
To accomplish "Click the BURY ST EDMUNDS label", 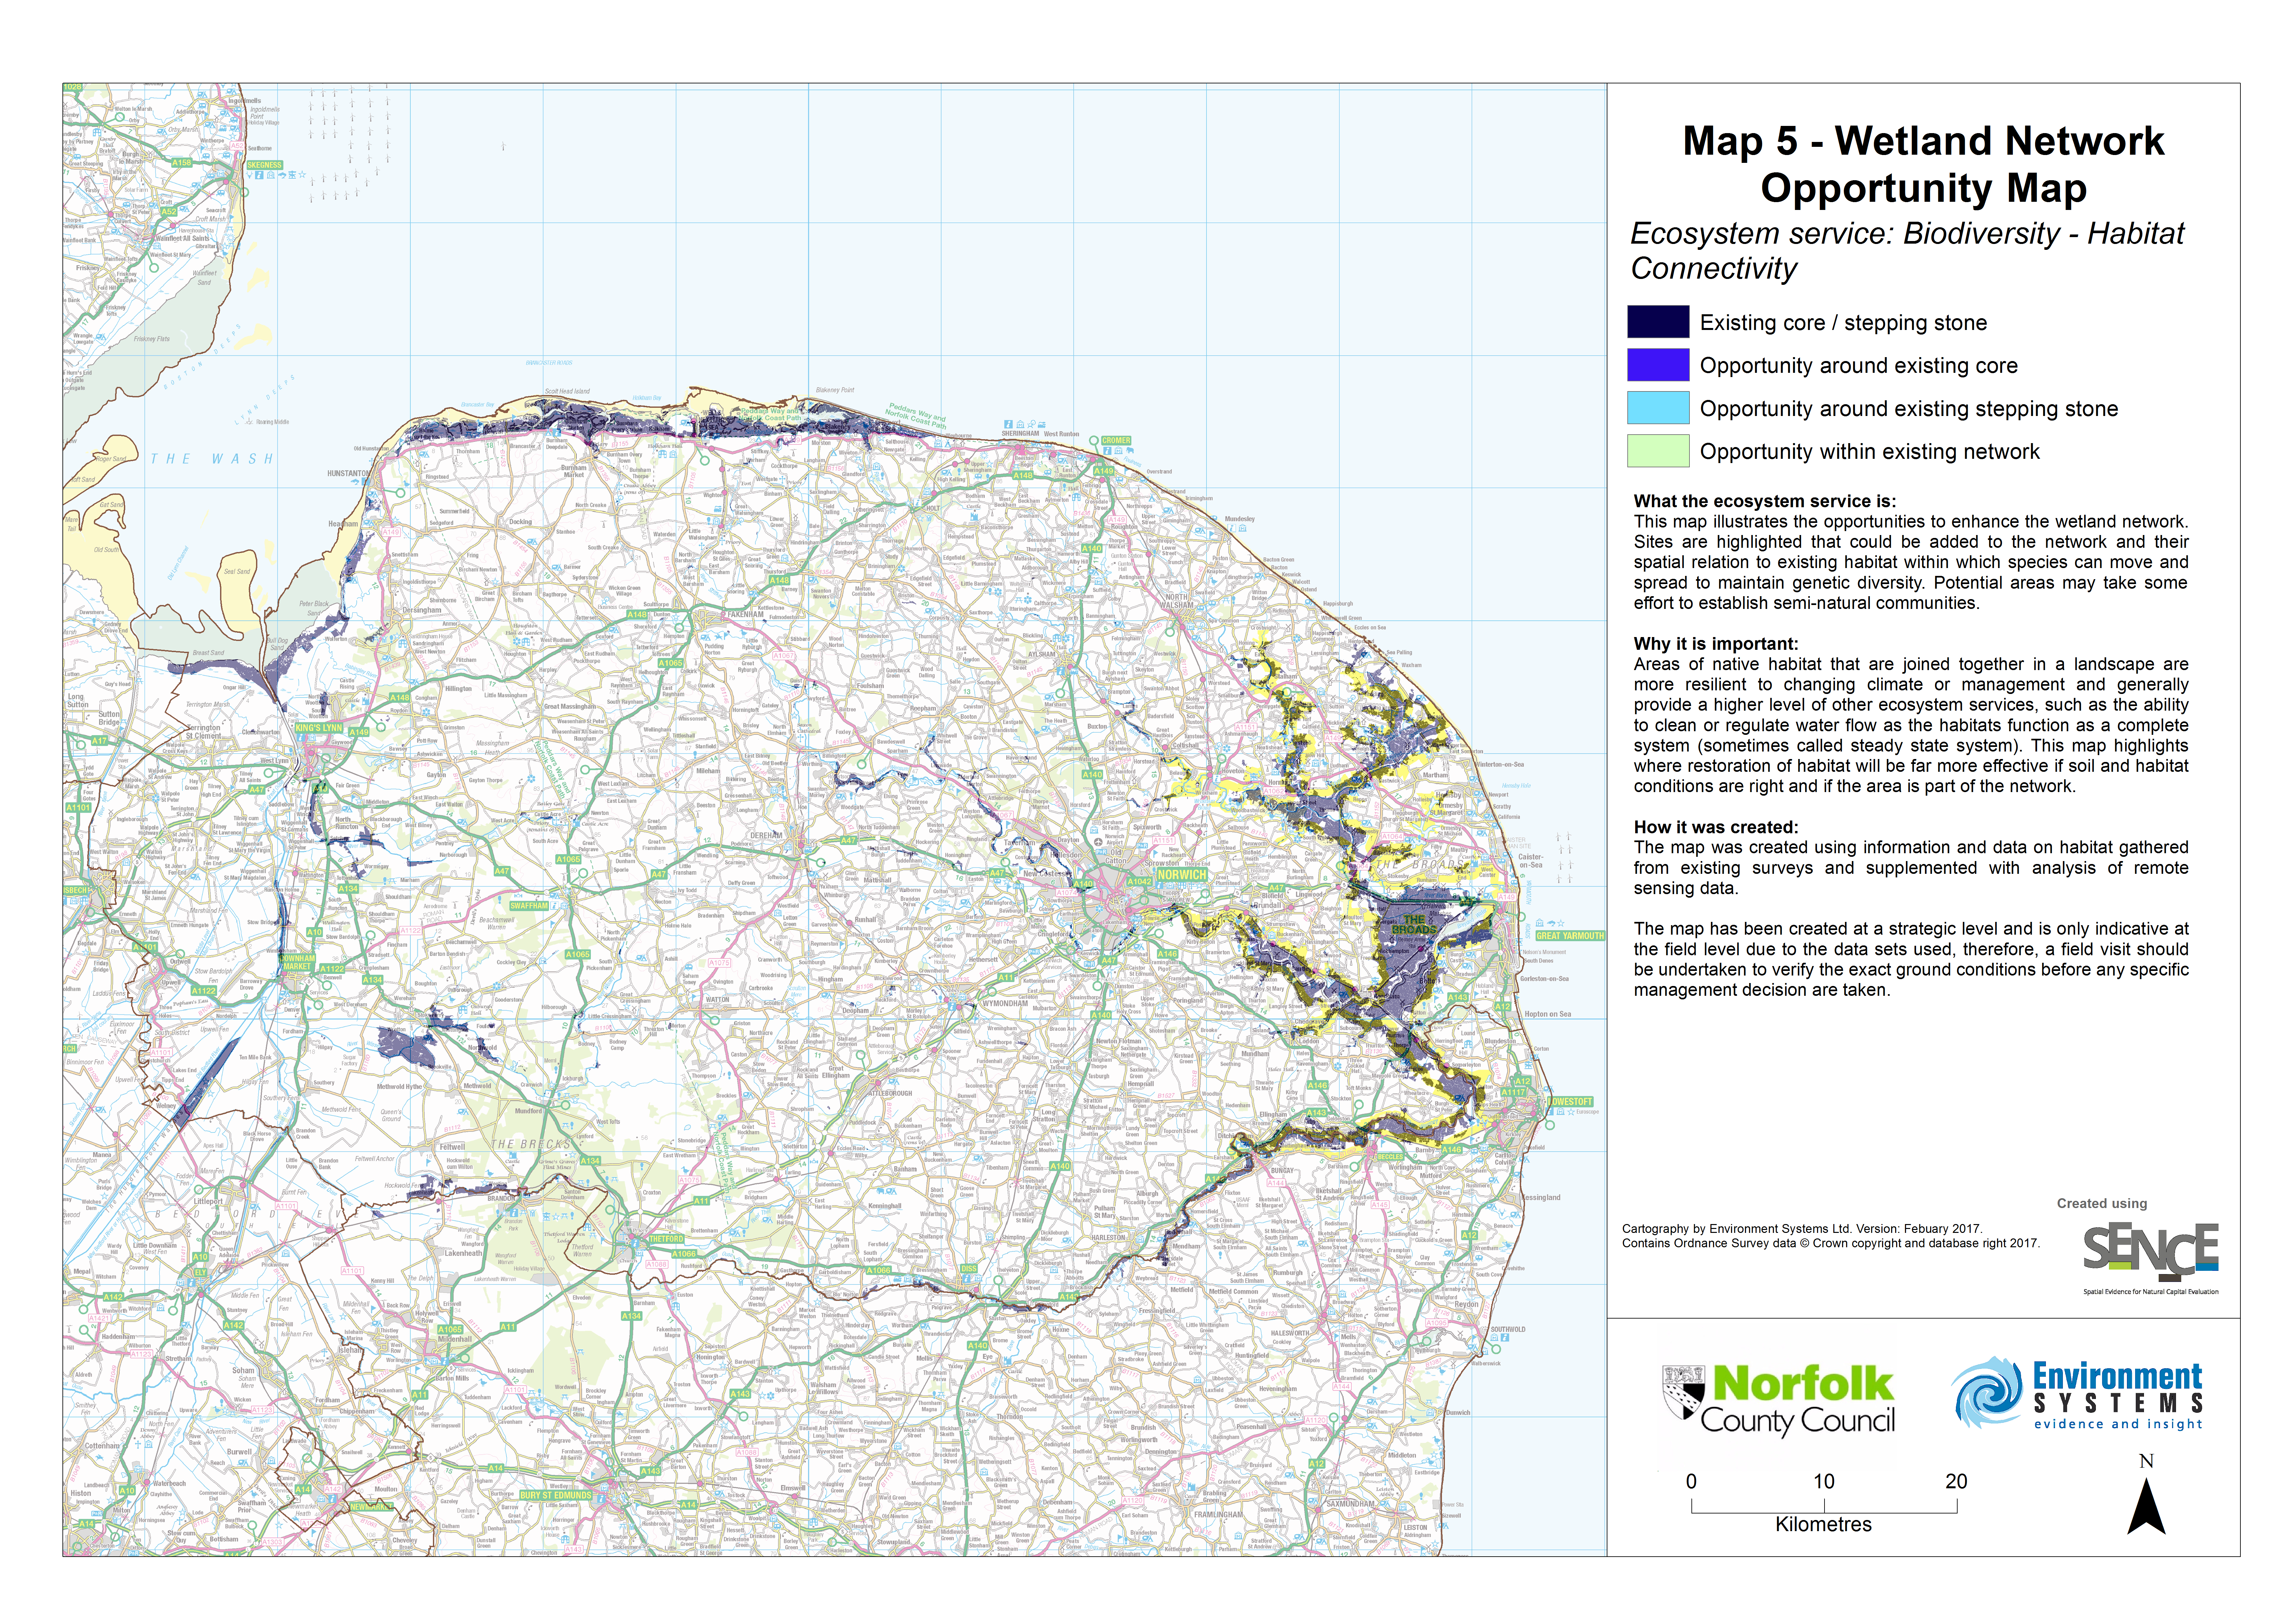I will tap(556, 1496).
